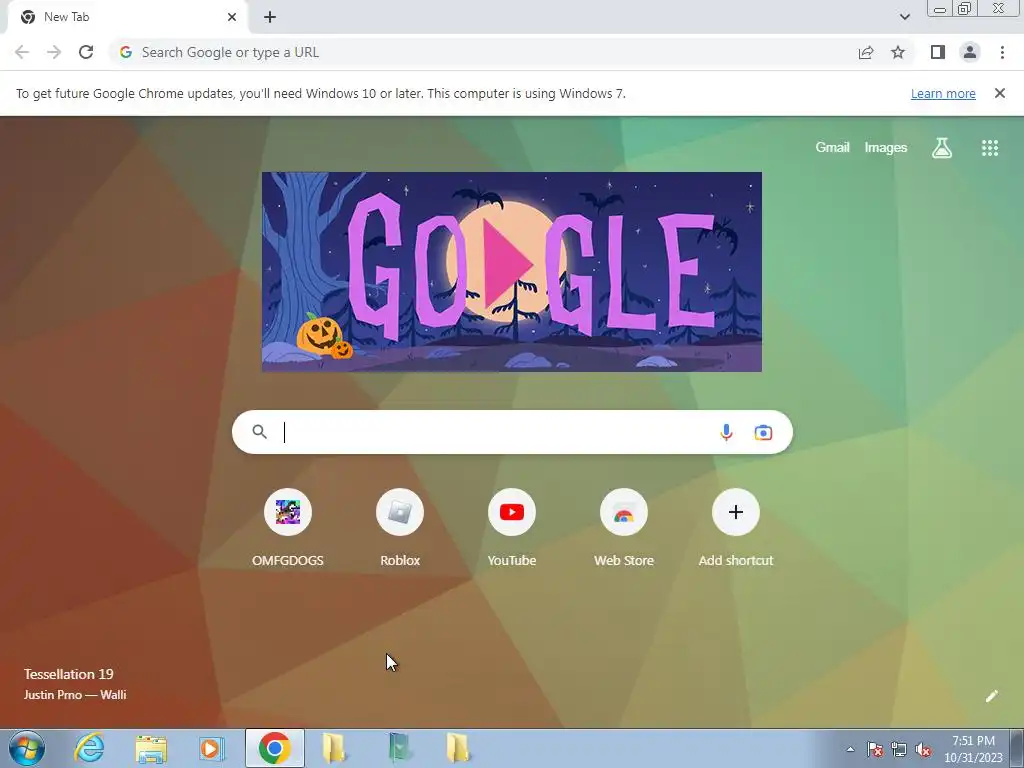
Task: Launch Internet Explorer from taskbar
Action: (89, 748)
